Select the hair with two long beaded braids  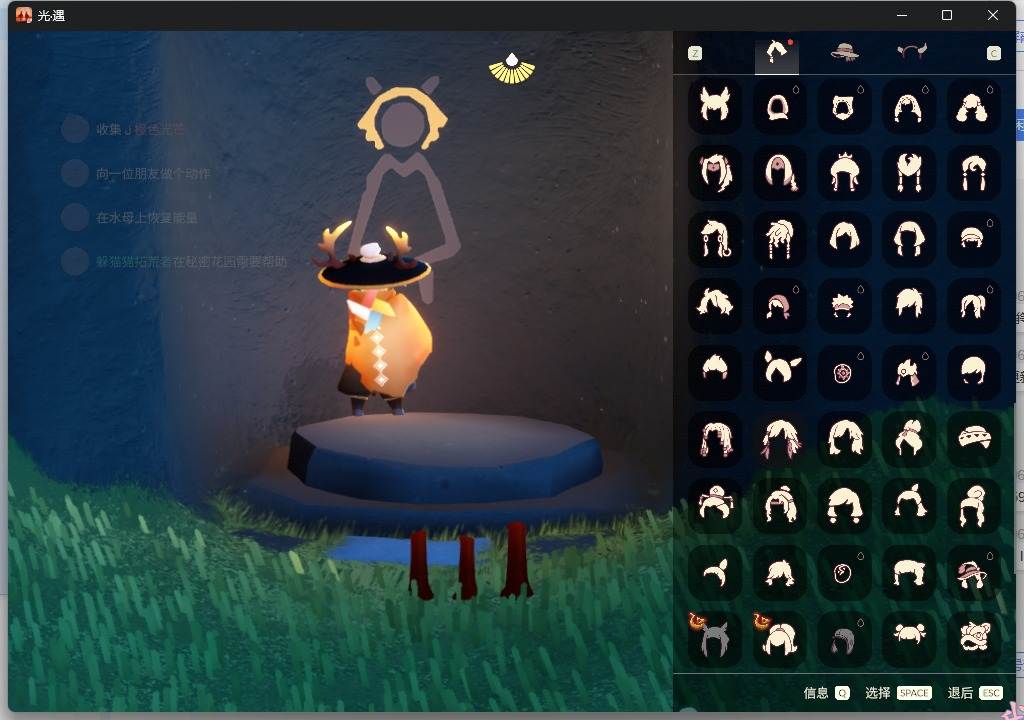(908, 172)
